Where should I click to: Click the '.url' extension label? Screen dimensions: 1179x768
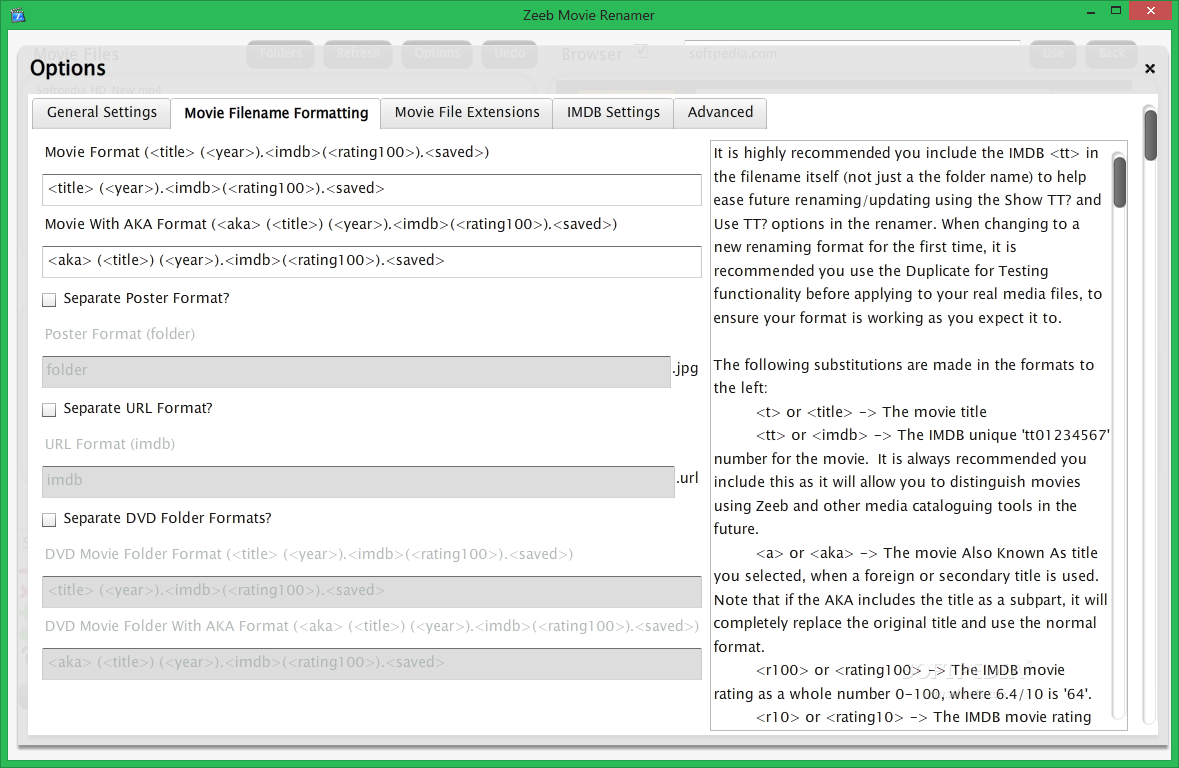coord(687,478)
